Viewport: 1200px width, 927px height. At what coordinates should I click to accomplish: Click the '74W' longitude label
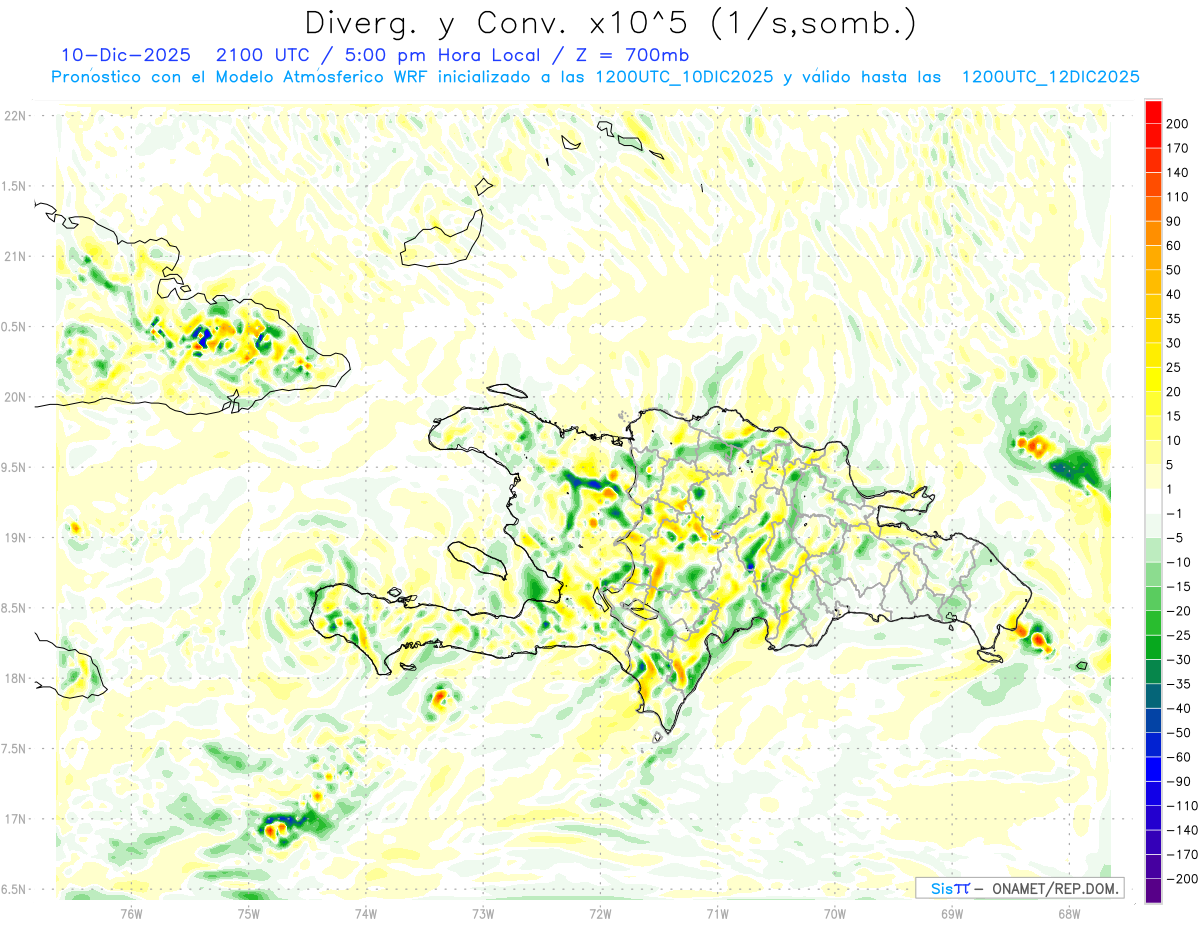click(x=366, y=913)
